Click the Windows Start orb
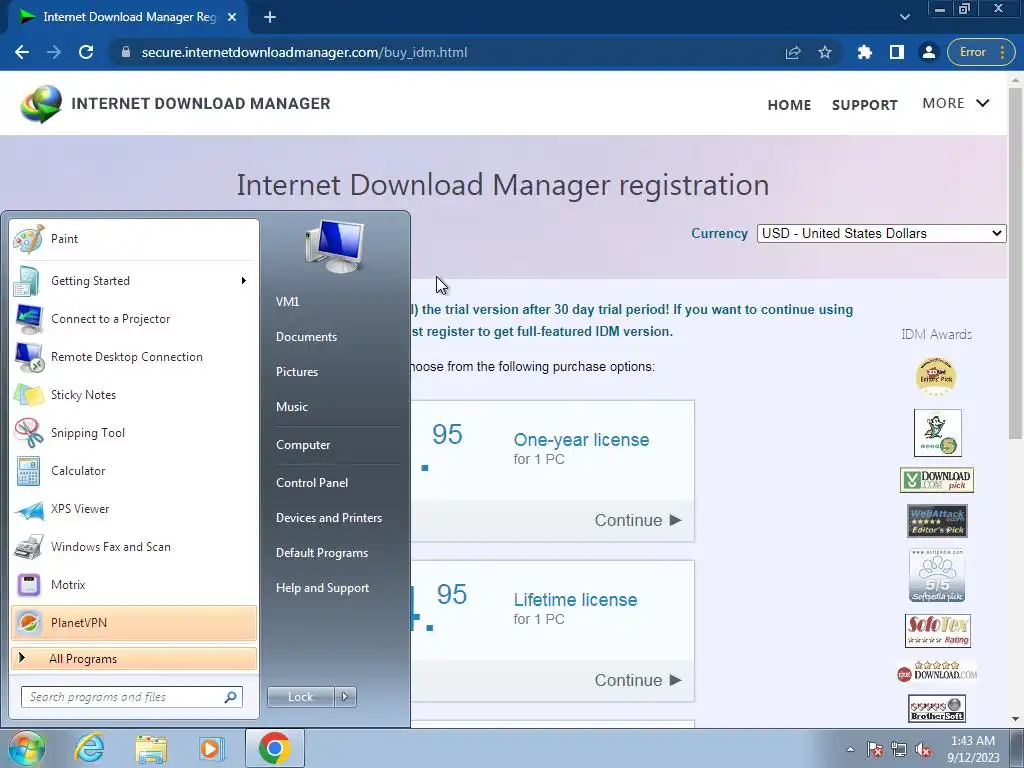The image size is (1024, 768). pyautogui.click(x=26, y=748)
